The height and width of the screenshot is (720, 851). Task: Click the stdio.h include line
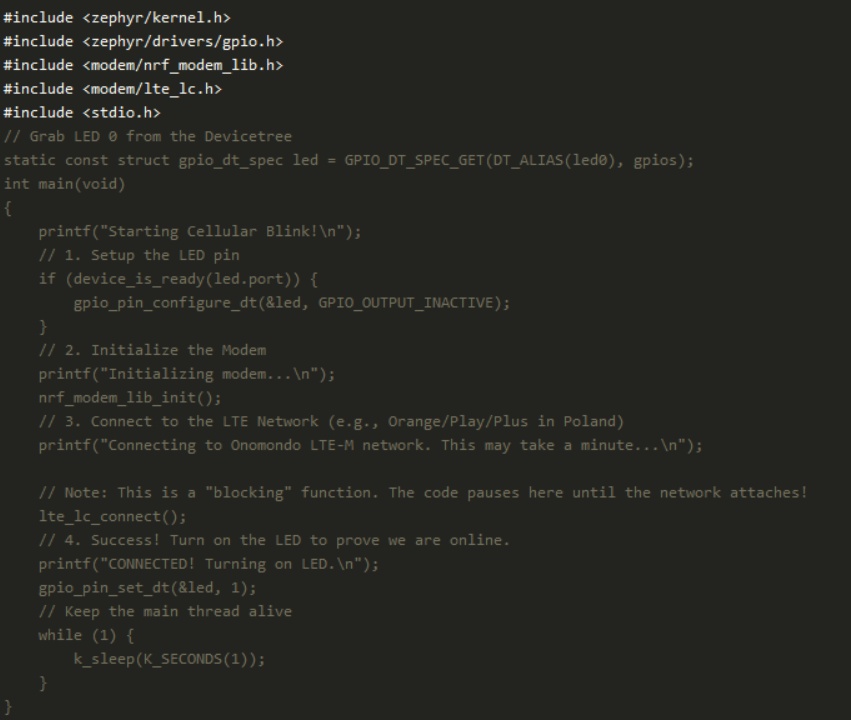point(82,113)
